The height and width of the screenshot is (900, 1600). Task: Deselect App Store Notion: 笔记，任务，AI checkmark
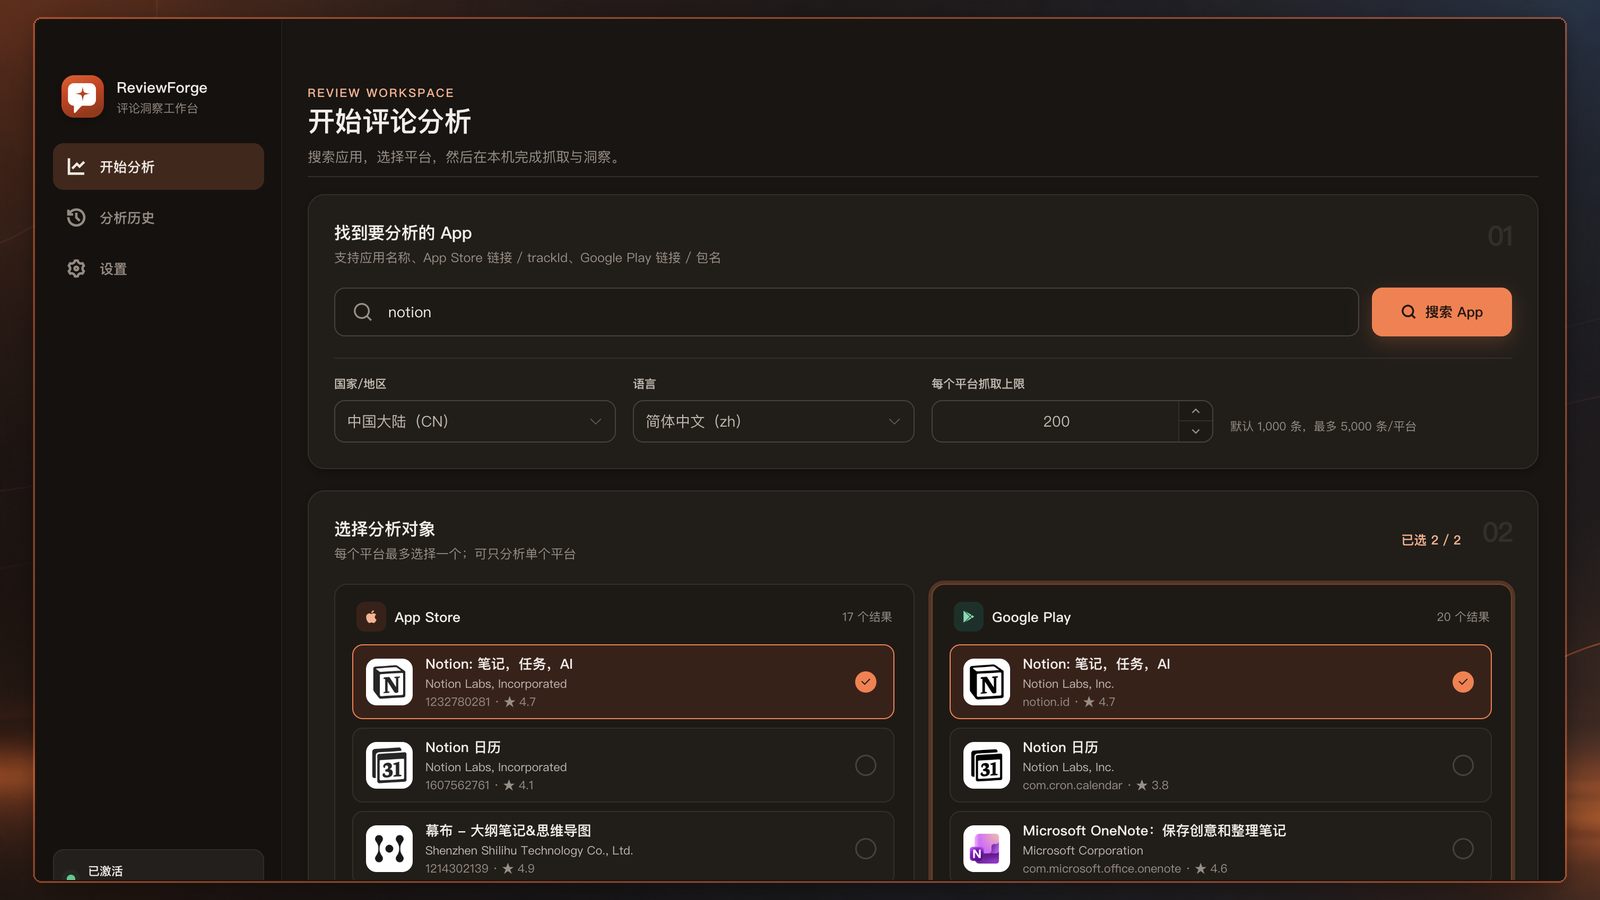pyautogui.click(x=866, y=682)
